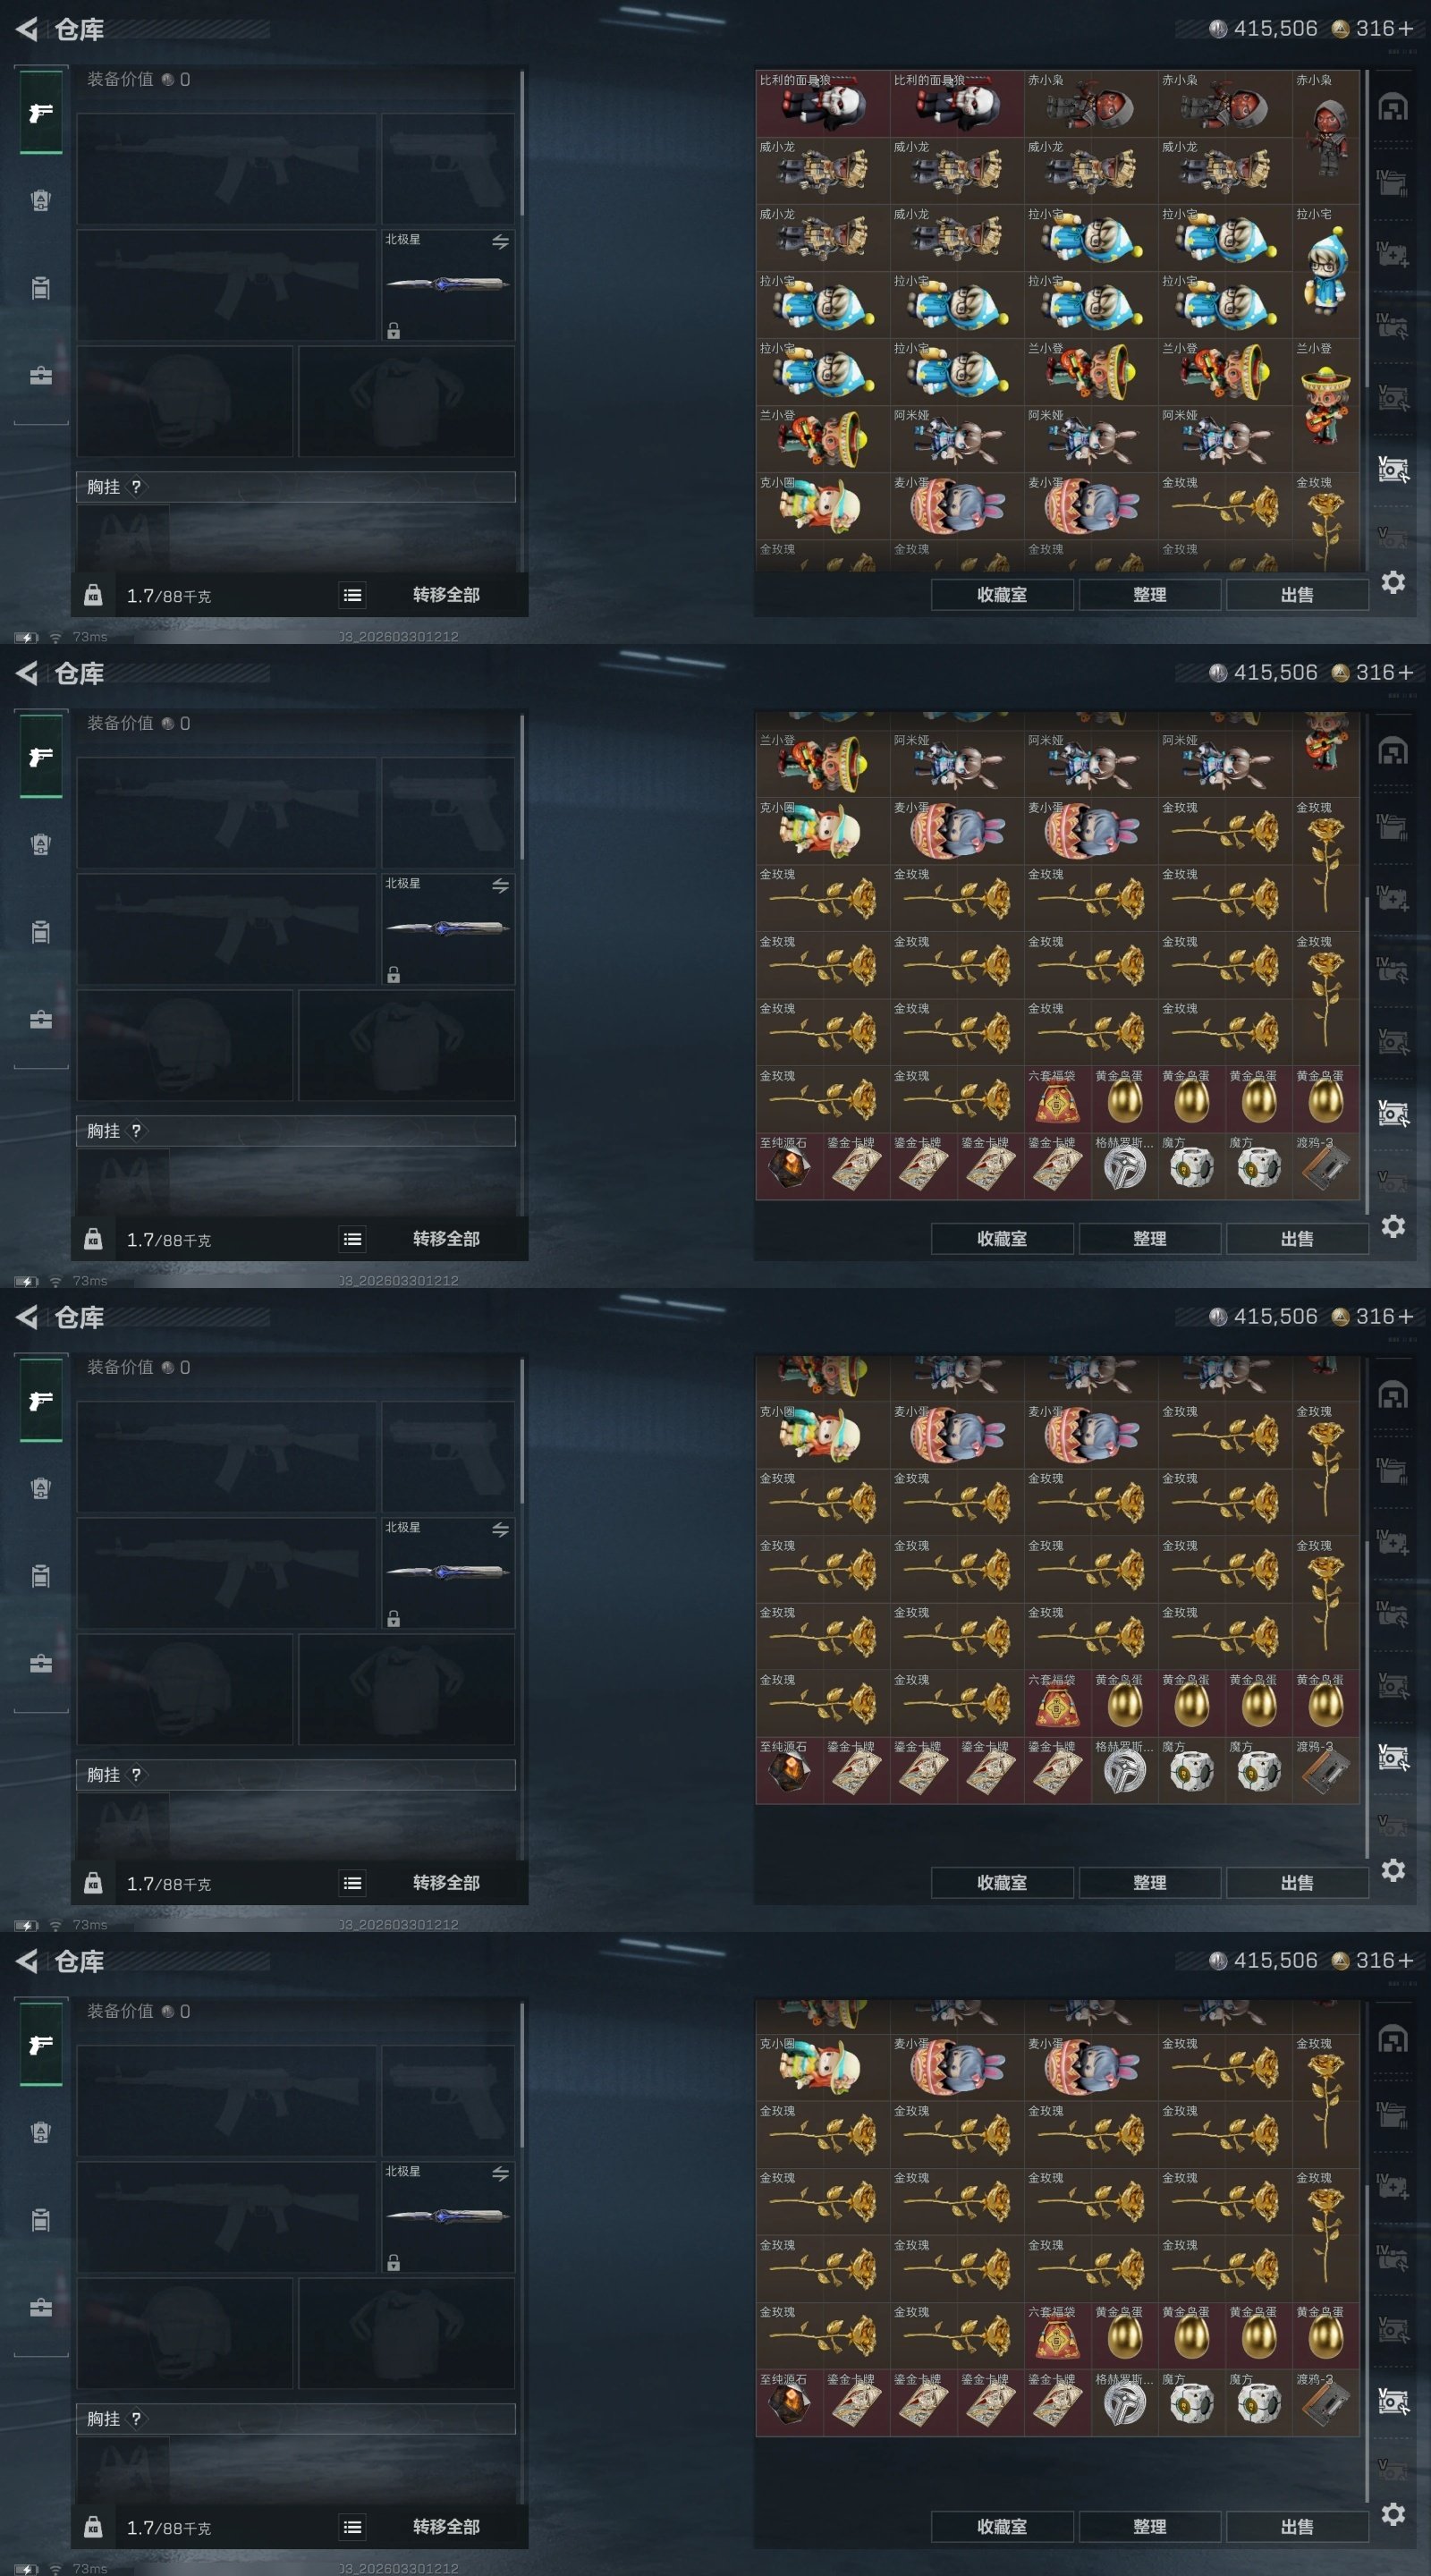Open the topmost list view icon near 转移全部
Screen dimensions: 1431x2576
point(352,595)
